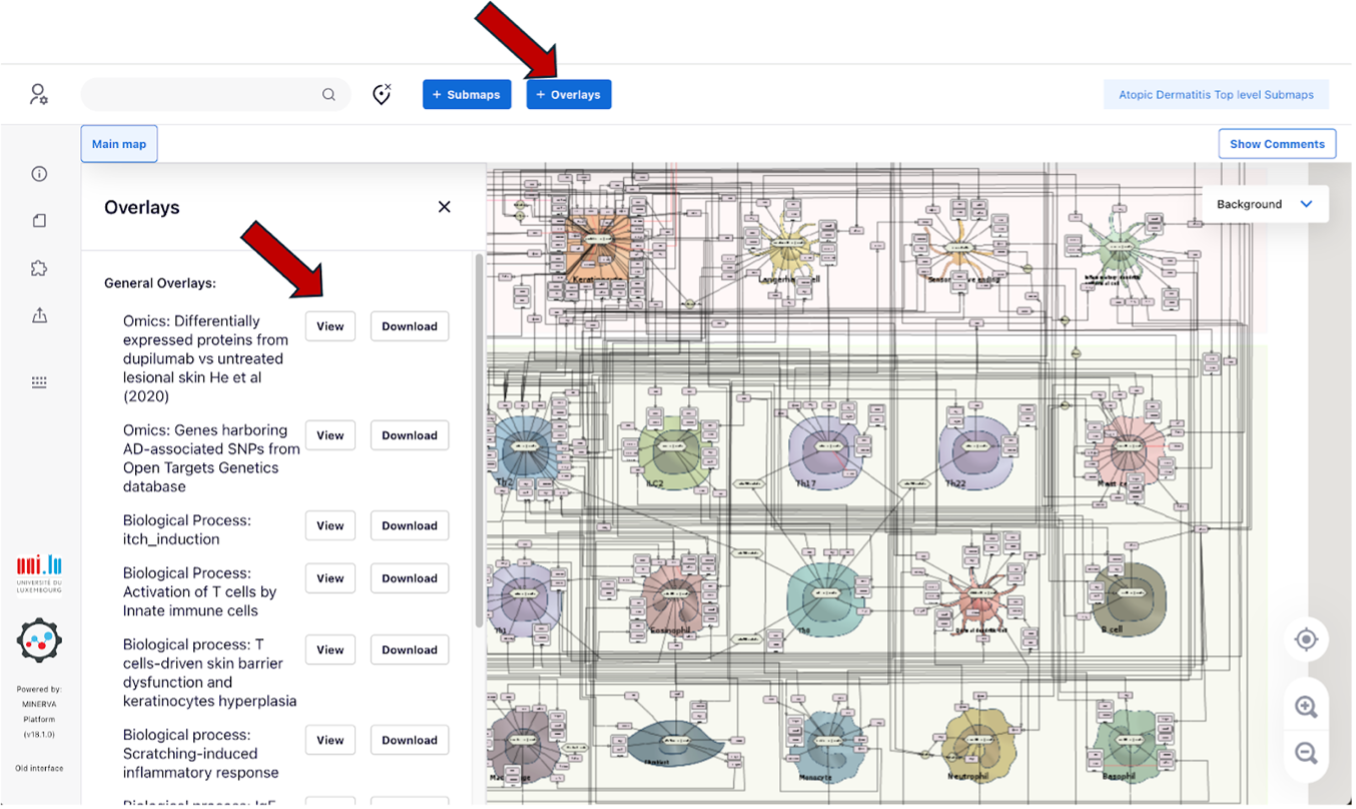Image resolution: width=1356 pixels, height=809 pixels.
Task: Download the AD-associated SNPs overlay
Action: (x=409, y=436)
